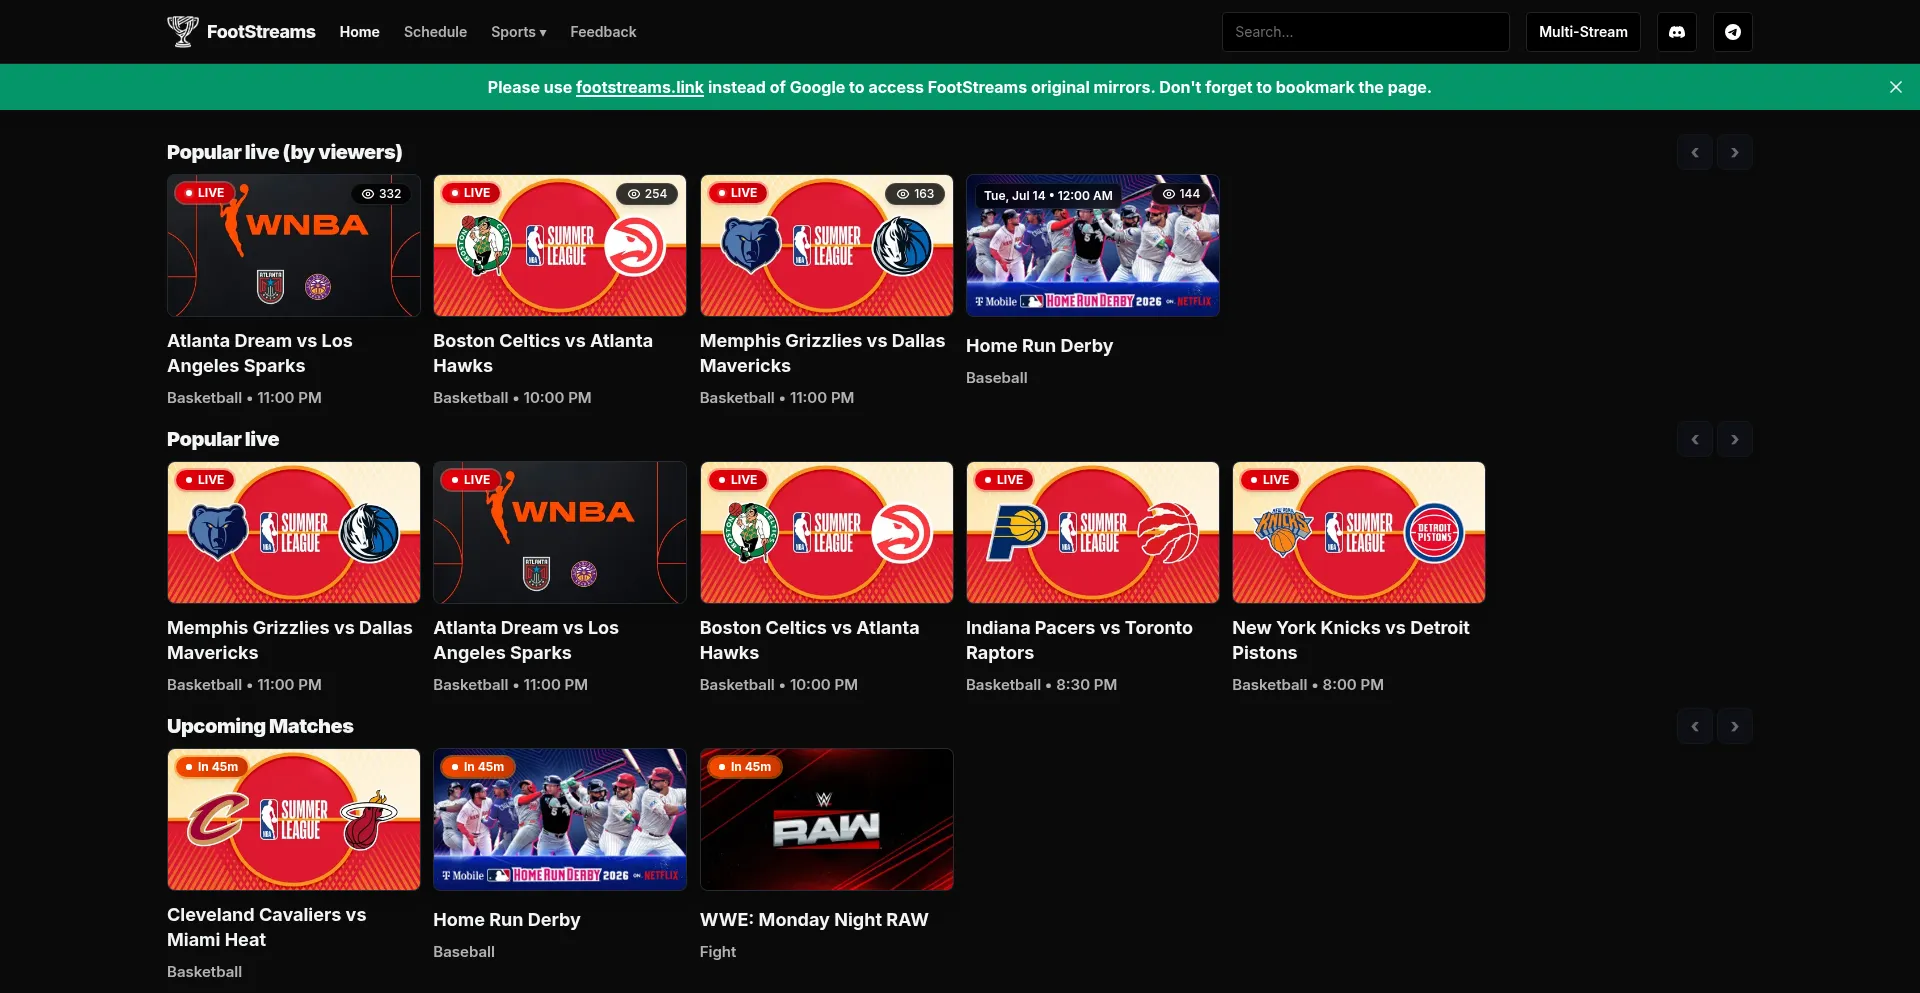The image size is (1920, 993).
Task: Open the Telegram icon button
Action: click(1733, 32)
